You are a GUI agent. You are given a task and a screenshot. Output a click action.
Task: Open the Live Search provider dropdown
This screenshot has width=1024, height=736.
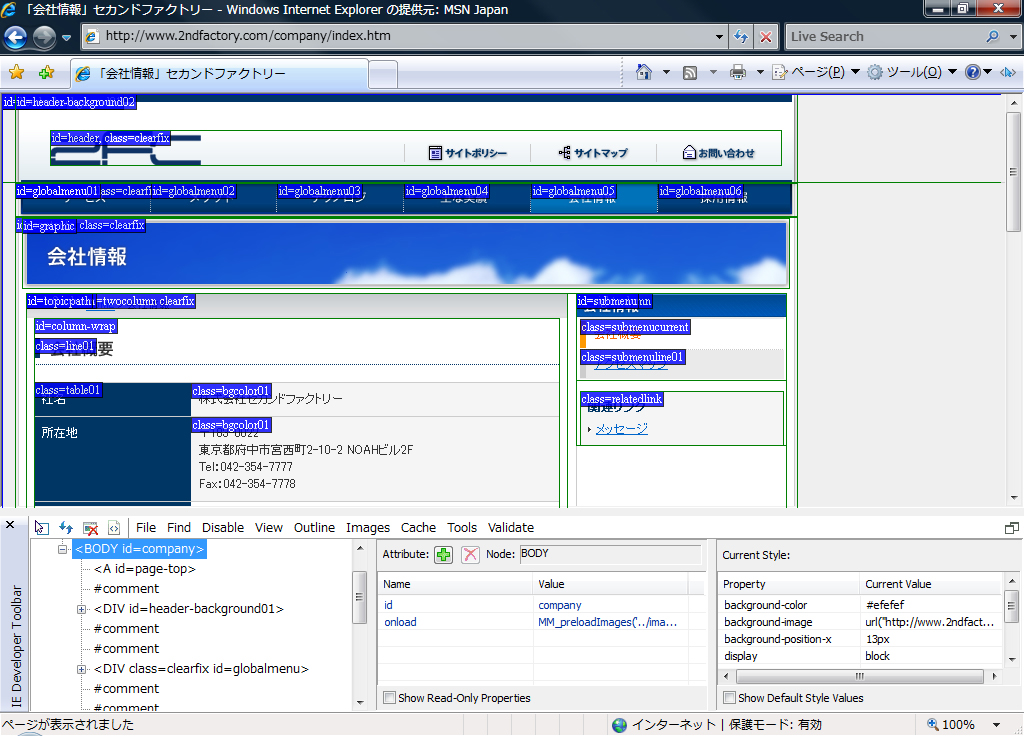point(1013,37)
